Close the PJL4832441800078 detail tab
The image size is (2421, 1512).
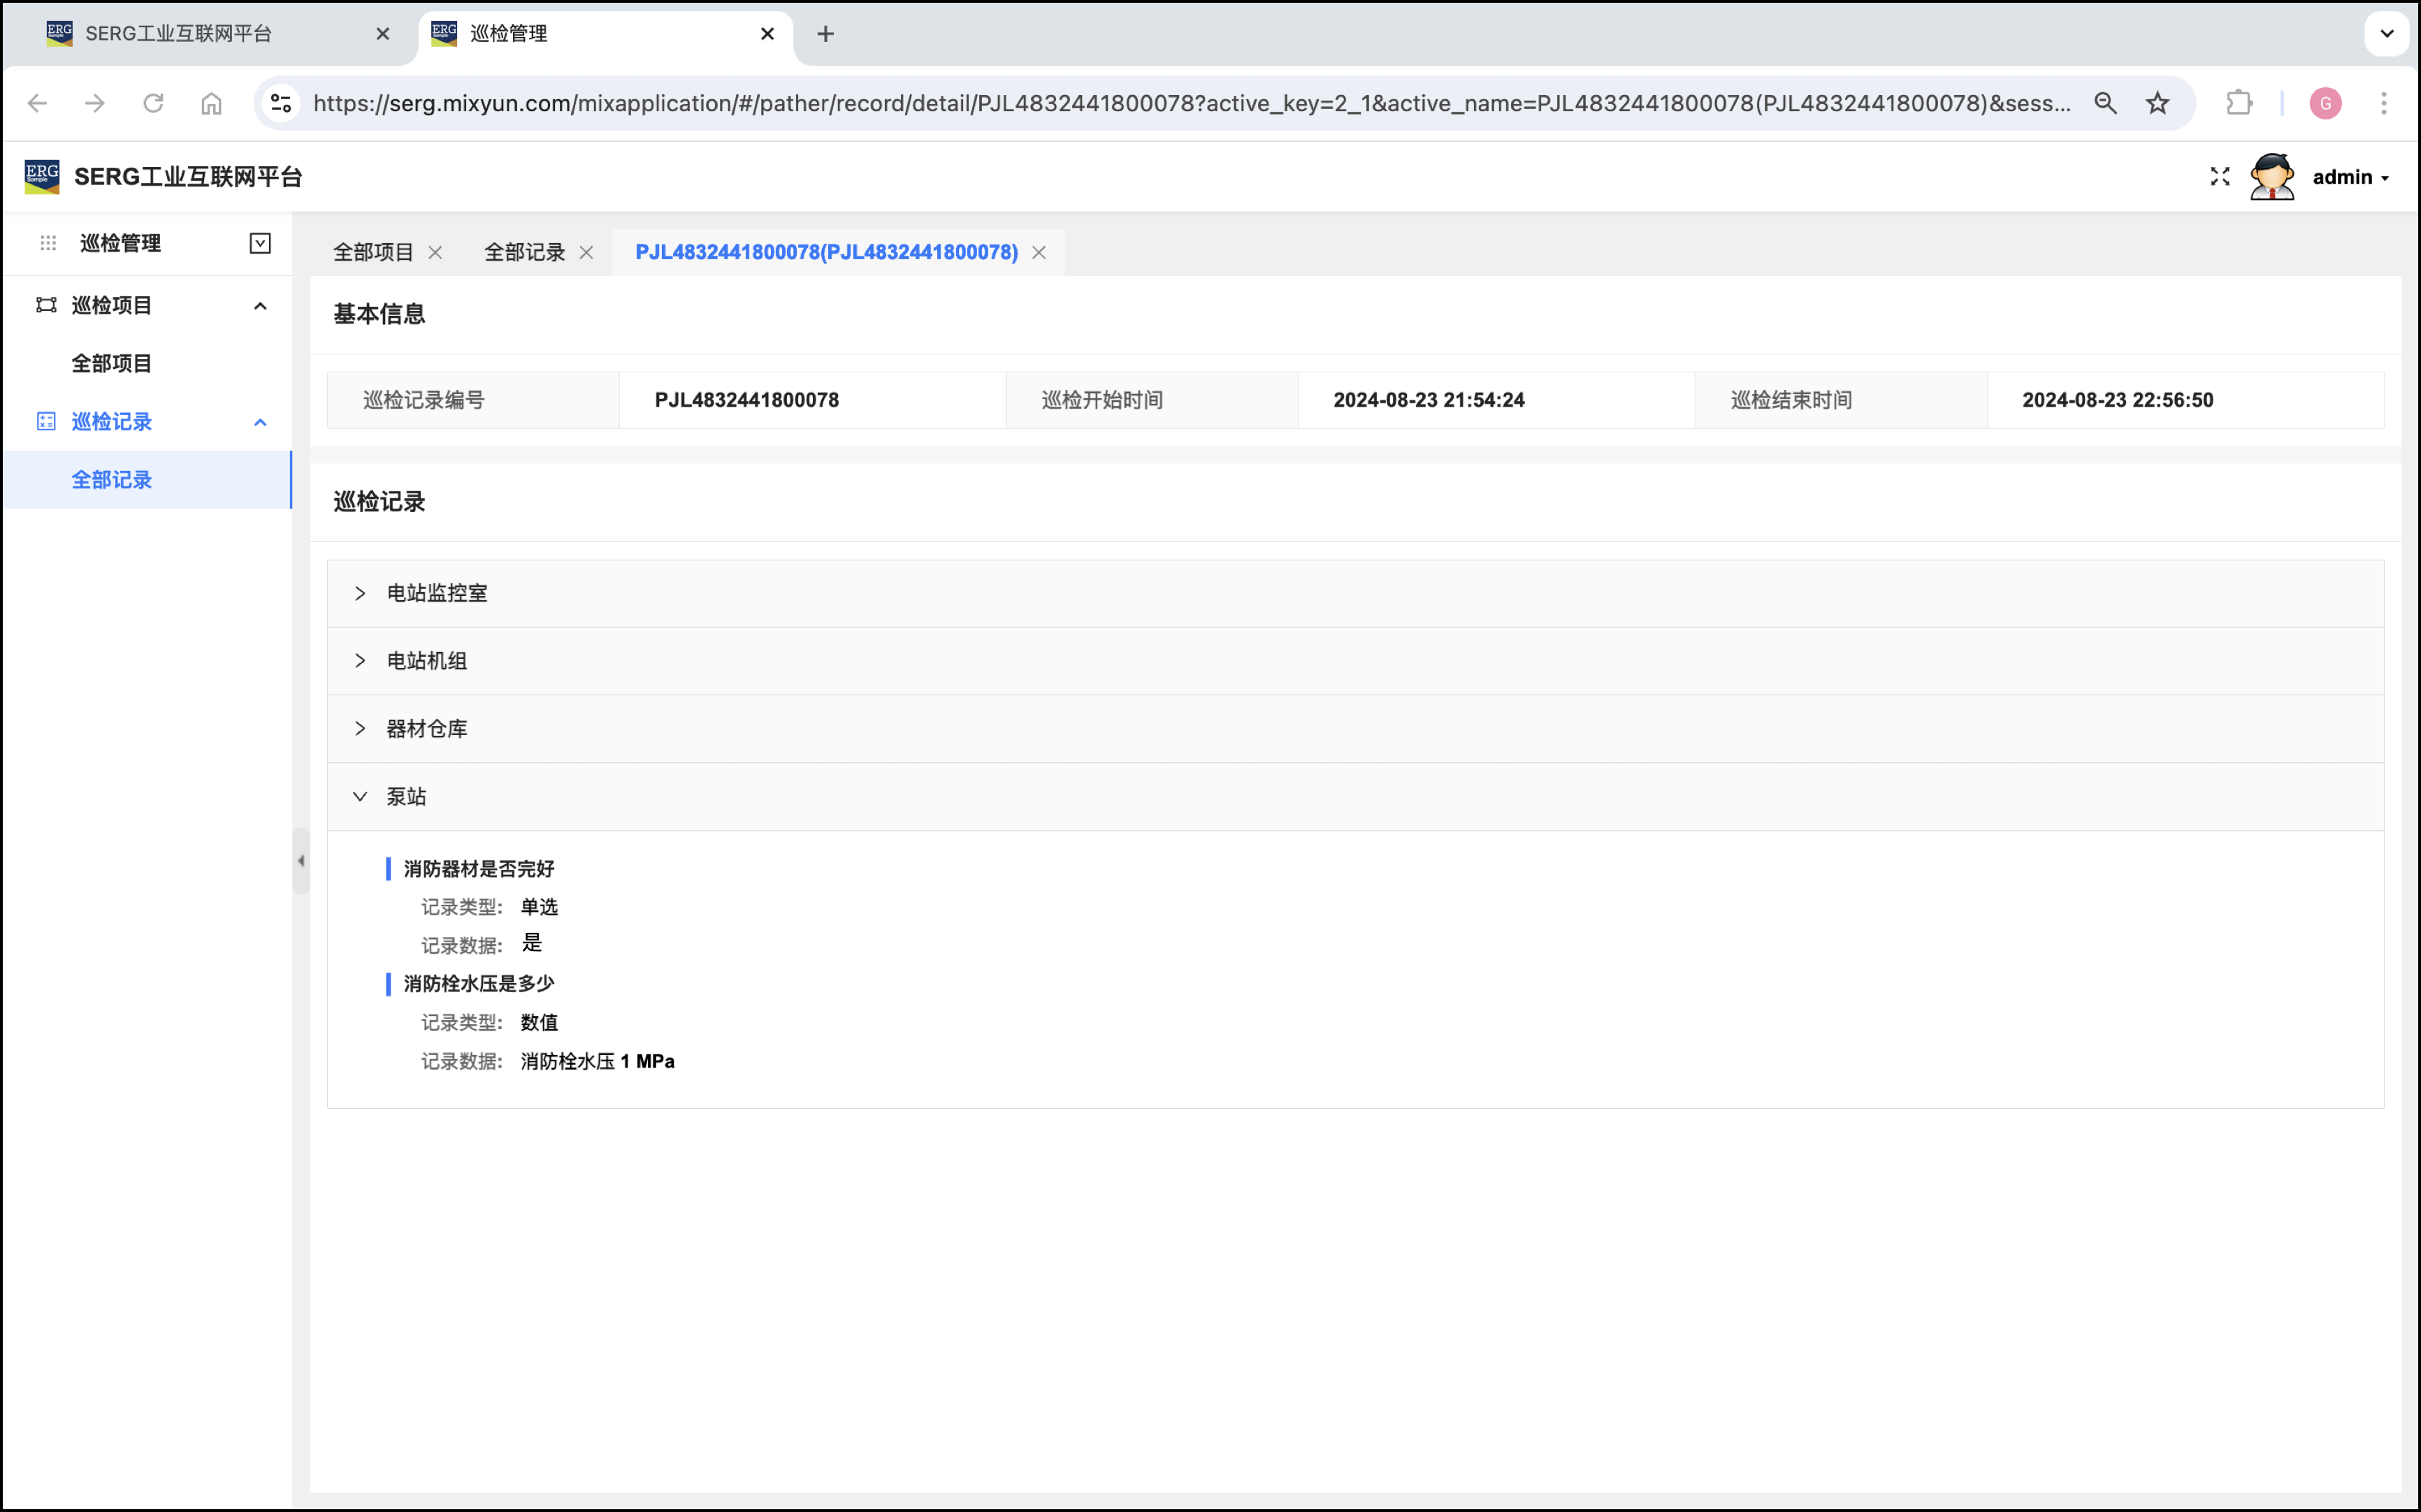coord(1039,252)
